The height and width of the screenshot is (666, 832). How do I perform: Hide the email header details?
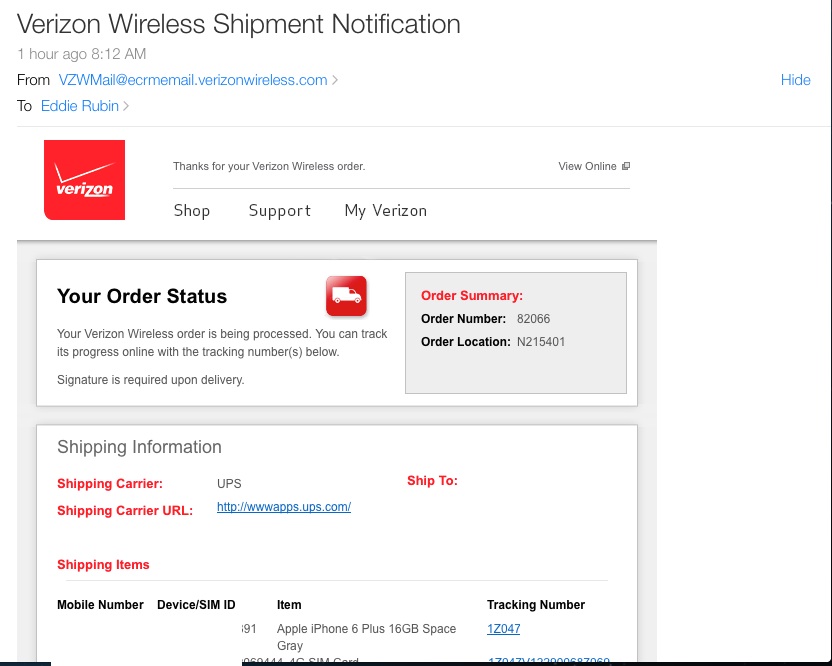795,80
